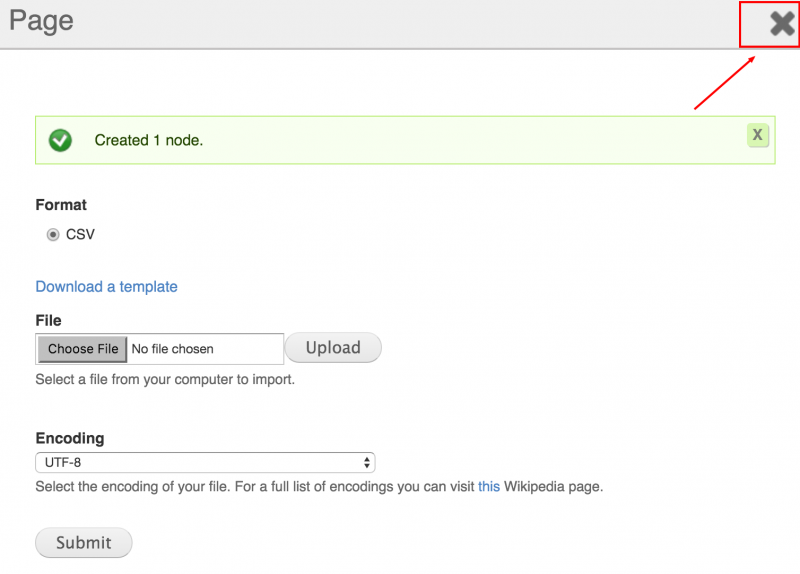Click the 'No file chosen' file field
Screen dimensions: 800x574
pyautogui.click(x=160, y=349)
